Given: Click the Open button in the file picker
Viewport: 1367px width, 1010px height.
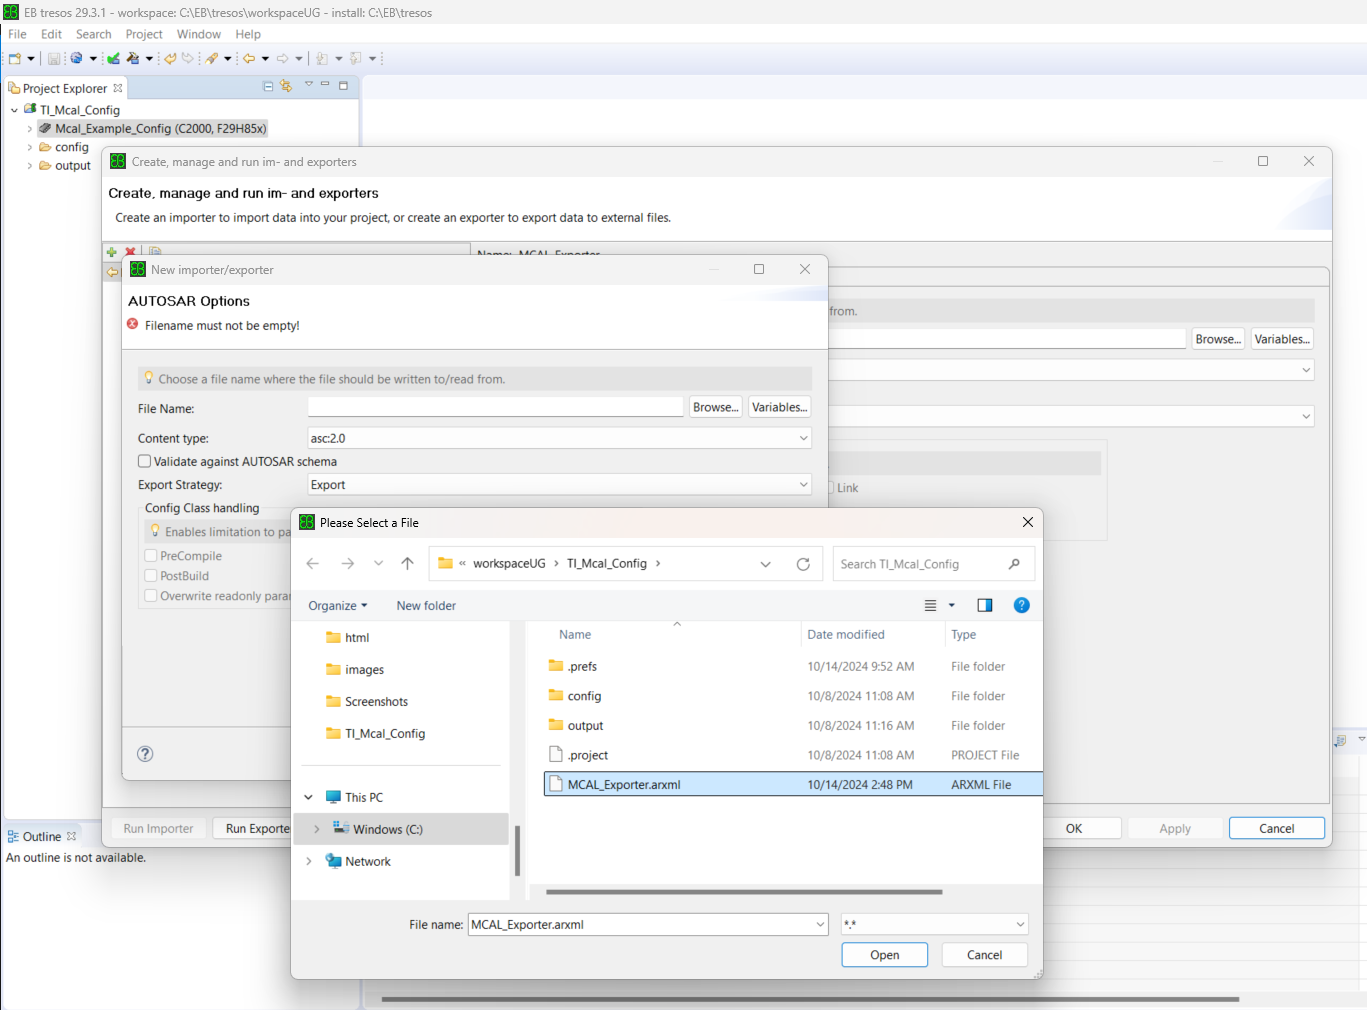Looking at the screenshot, I should tap(883, 954).
